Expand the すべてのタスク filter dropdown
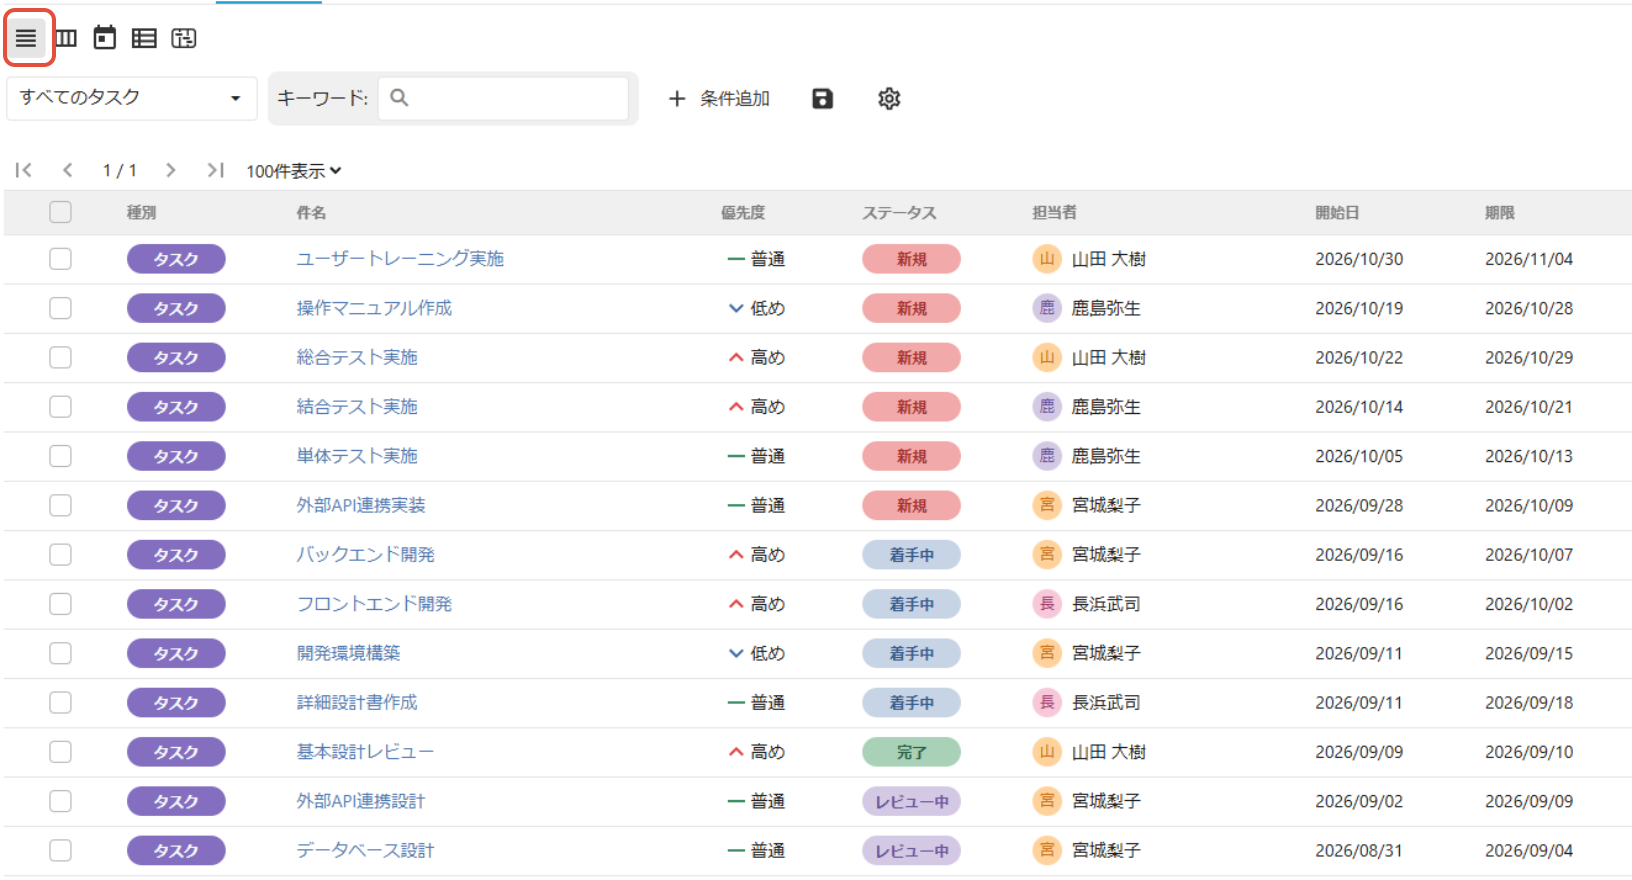The image size is (1632, 880). point(131,98)
